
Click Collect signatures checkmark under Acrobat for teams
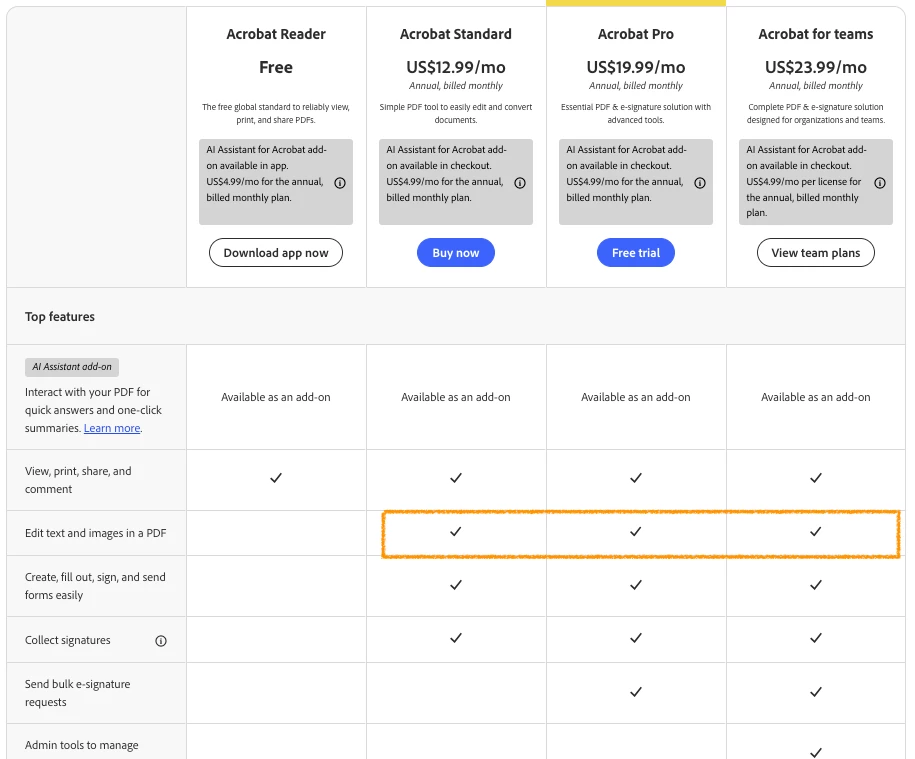pos(815,638)
